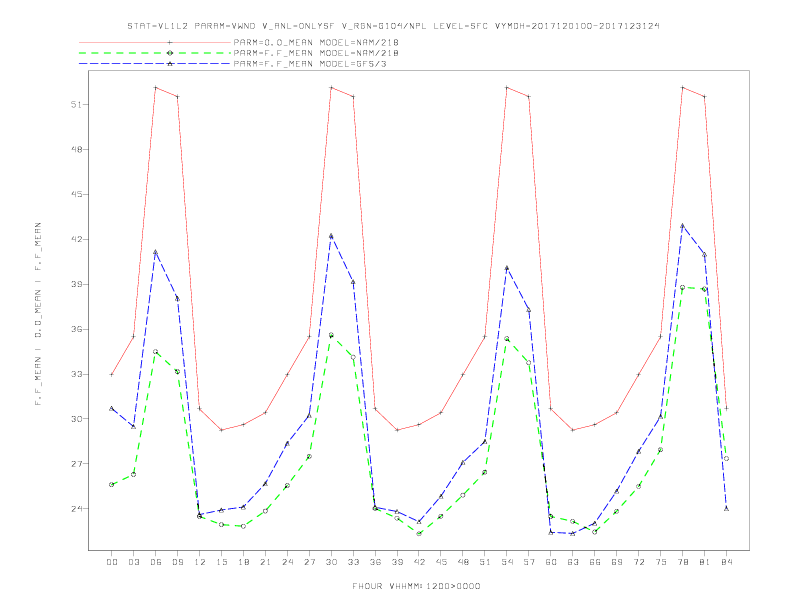This screenshot has height=612, width=792.
Task: Click x-axis forecast hour label 42
Action: [x=419, y=562]
